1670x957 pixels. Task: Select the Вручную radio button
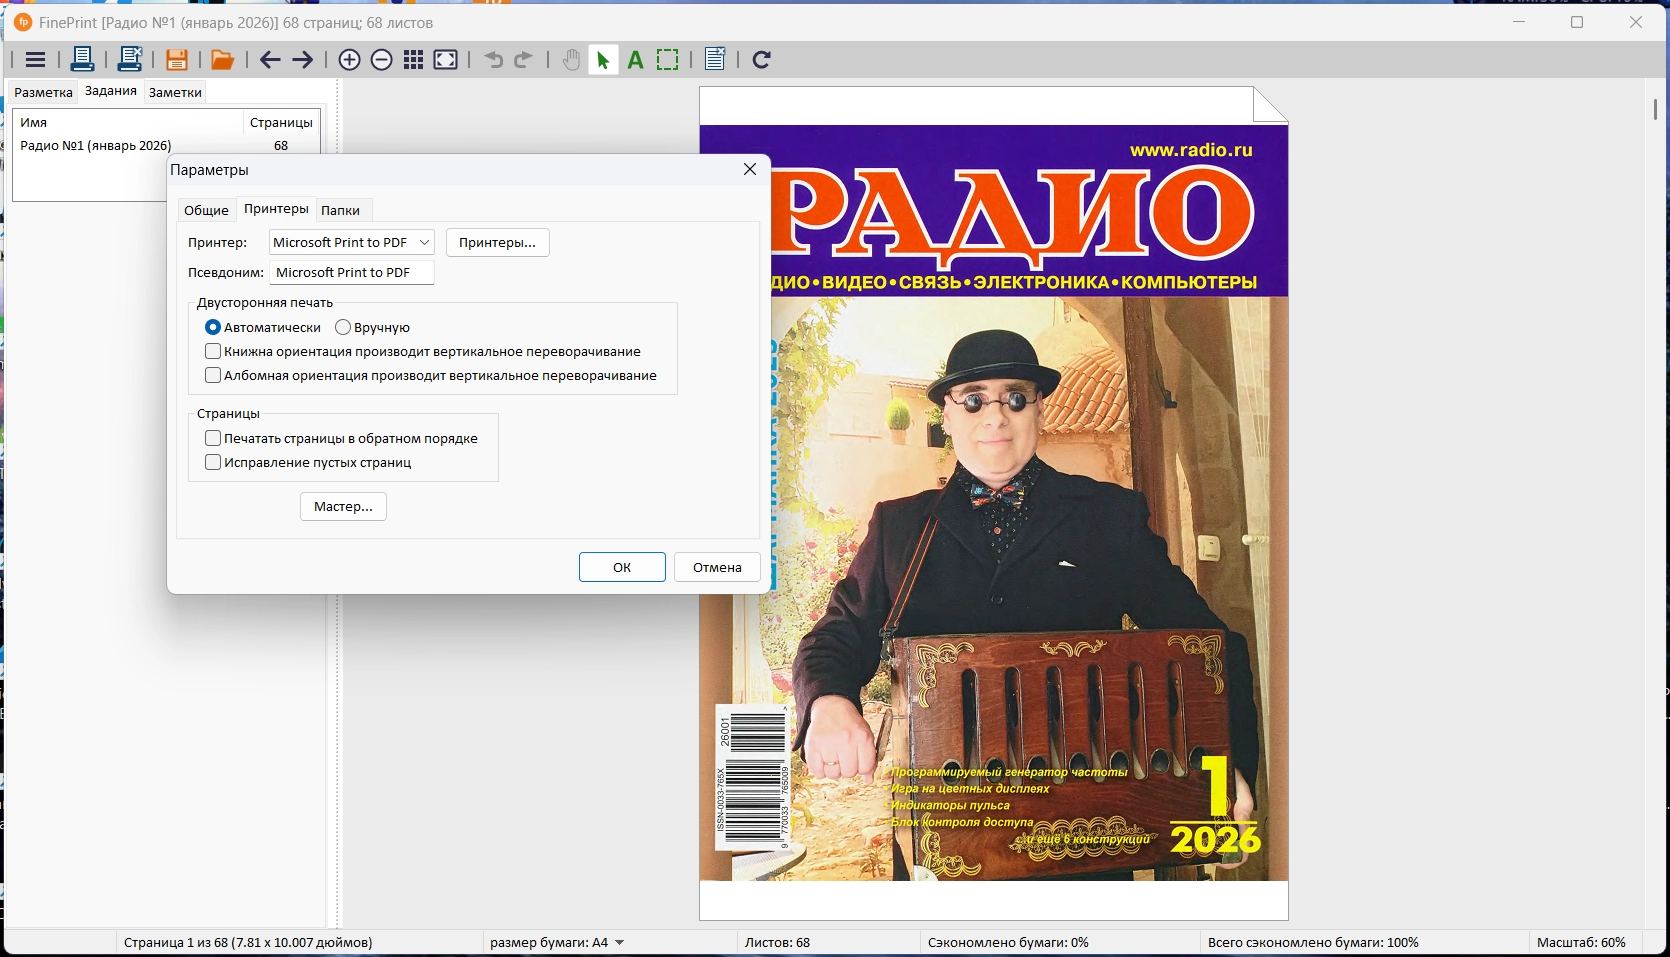343,327
